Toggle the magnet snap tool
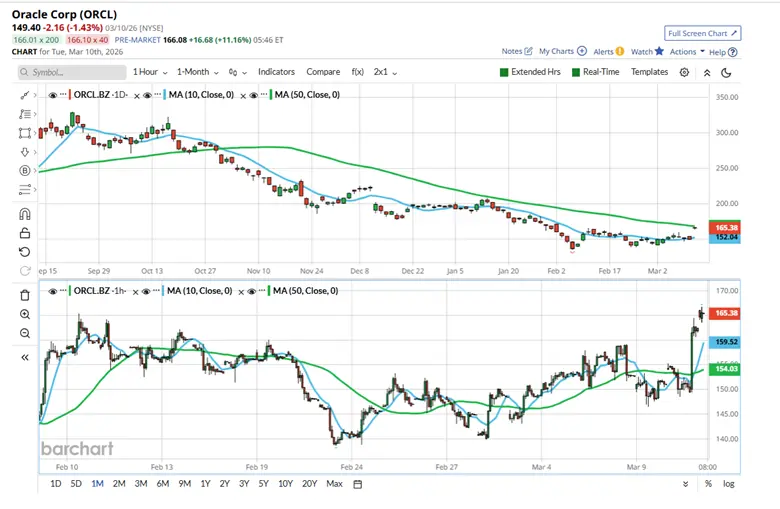The height and width of the screenshot is (509, 780). click(24, 214)
